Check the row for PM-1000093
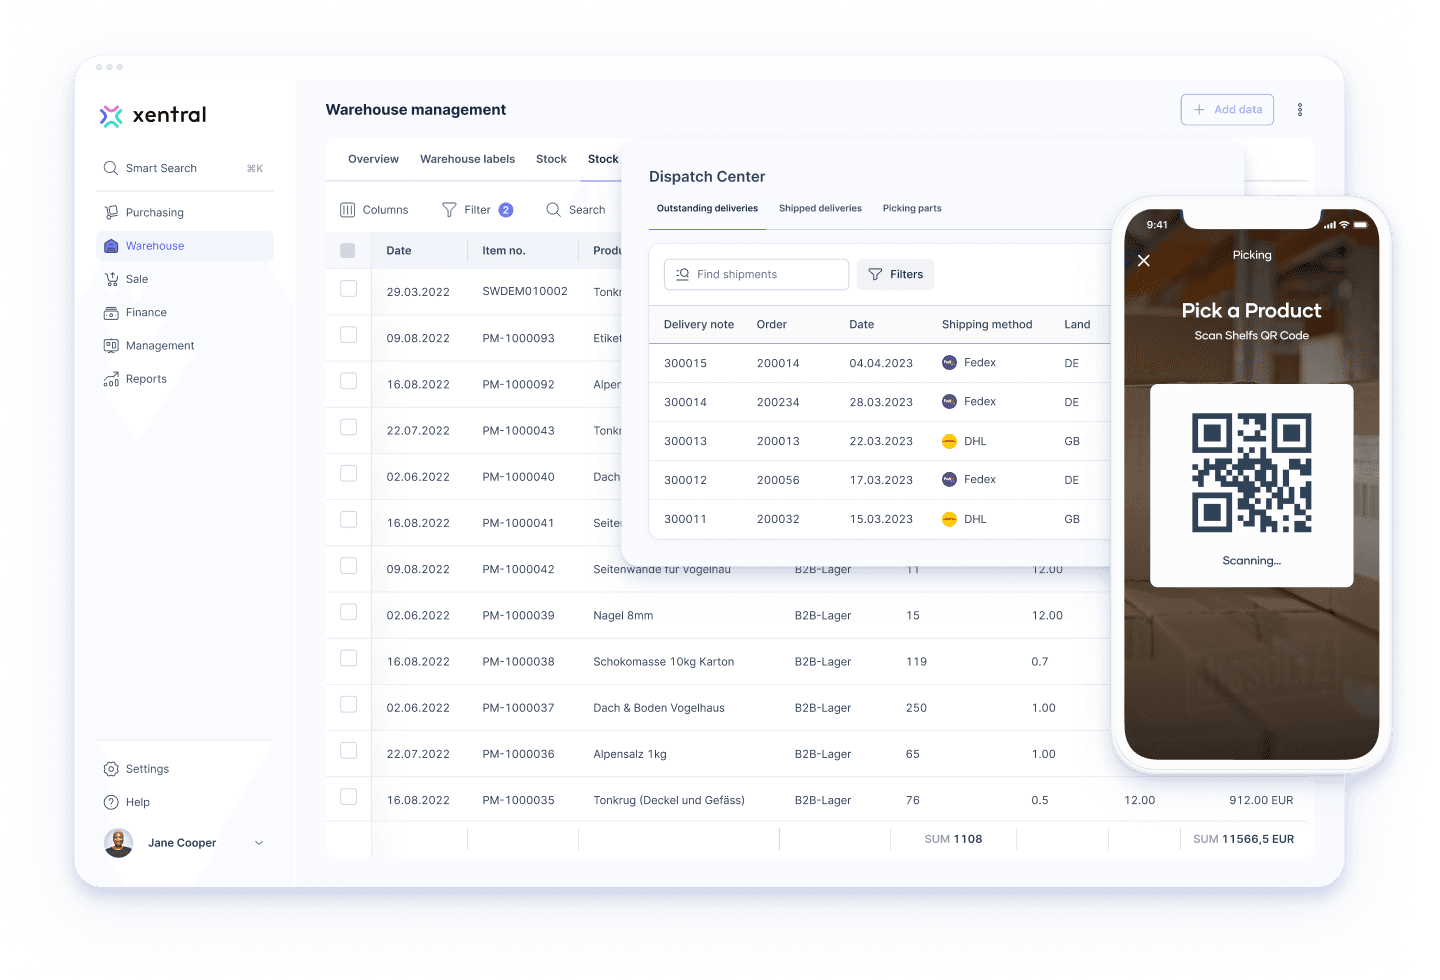 (x=348, y=335)
